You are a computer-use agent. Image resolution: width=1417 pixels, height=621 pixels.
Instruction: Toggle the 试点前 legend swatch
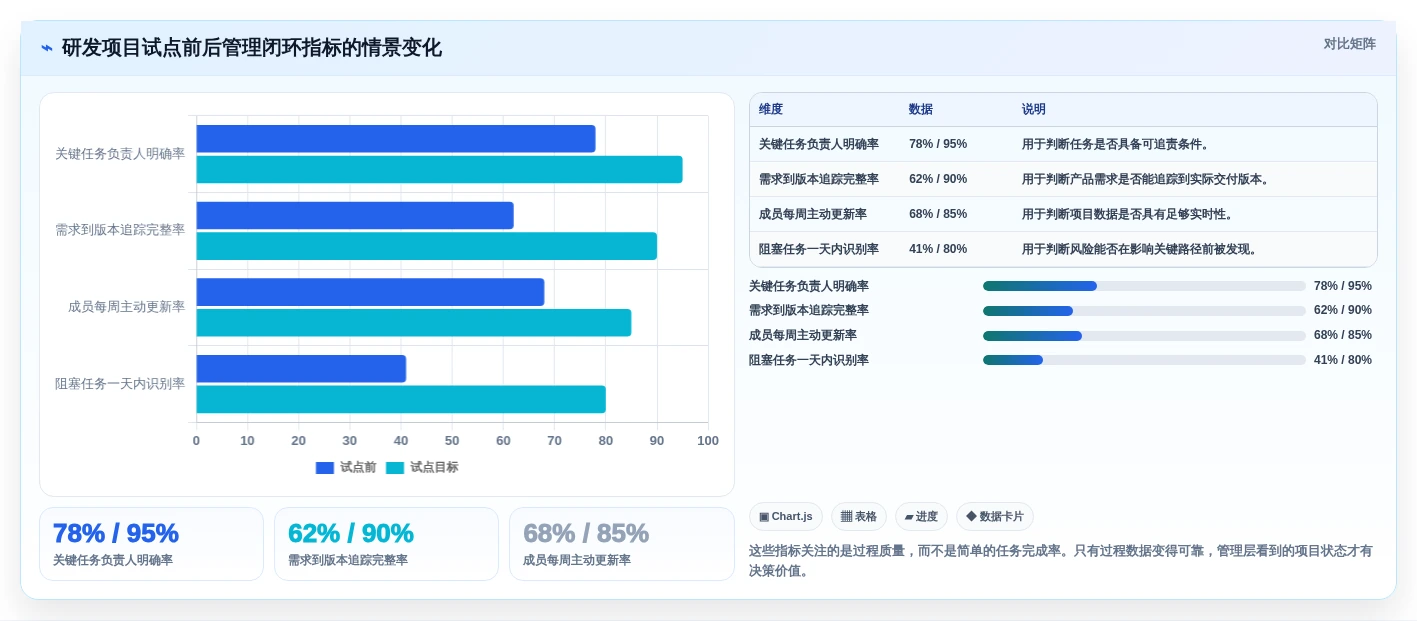325,468
